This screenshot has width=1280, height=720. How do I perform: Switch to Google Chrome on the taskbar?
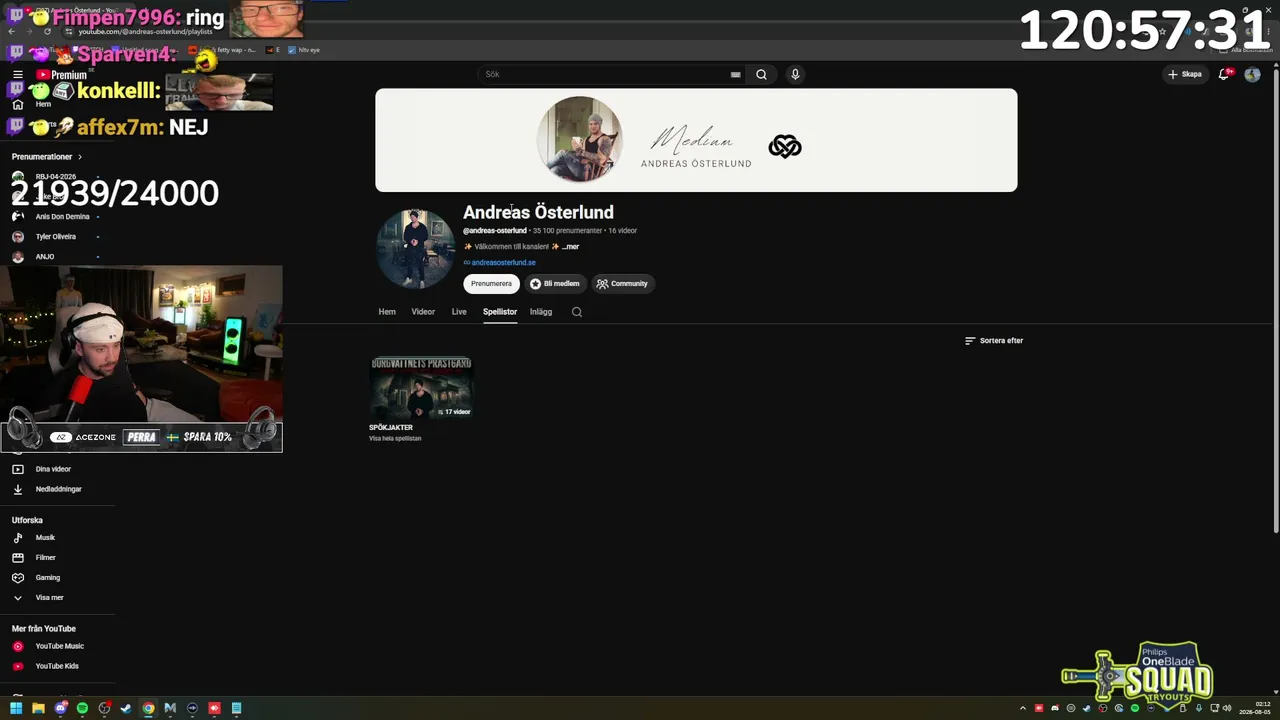coord(148,708)
